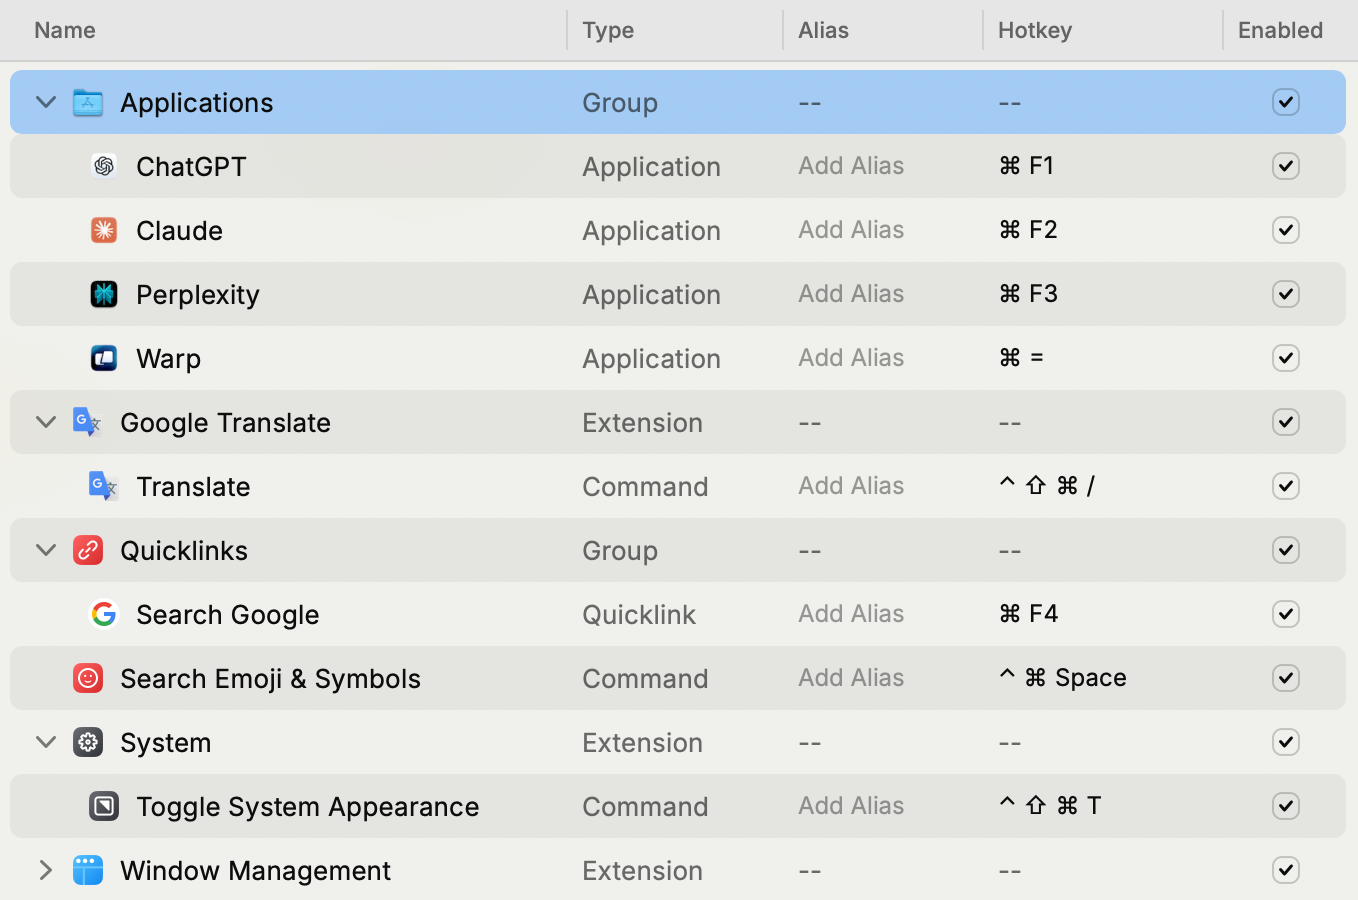This screenshot has height=900, width=1358.
Task: Add alias for Toggle System Appearance
Action: 851,806
